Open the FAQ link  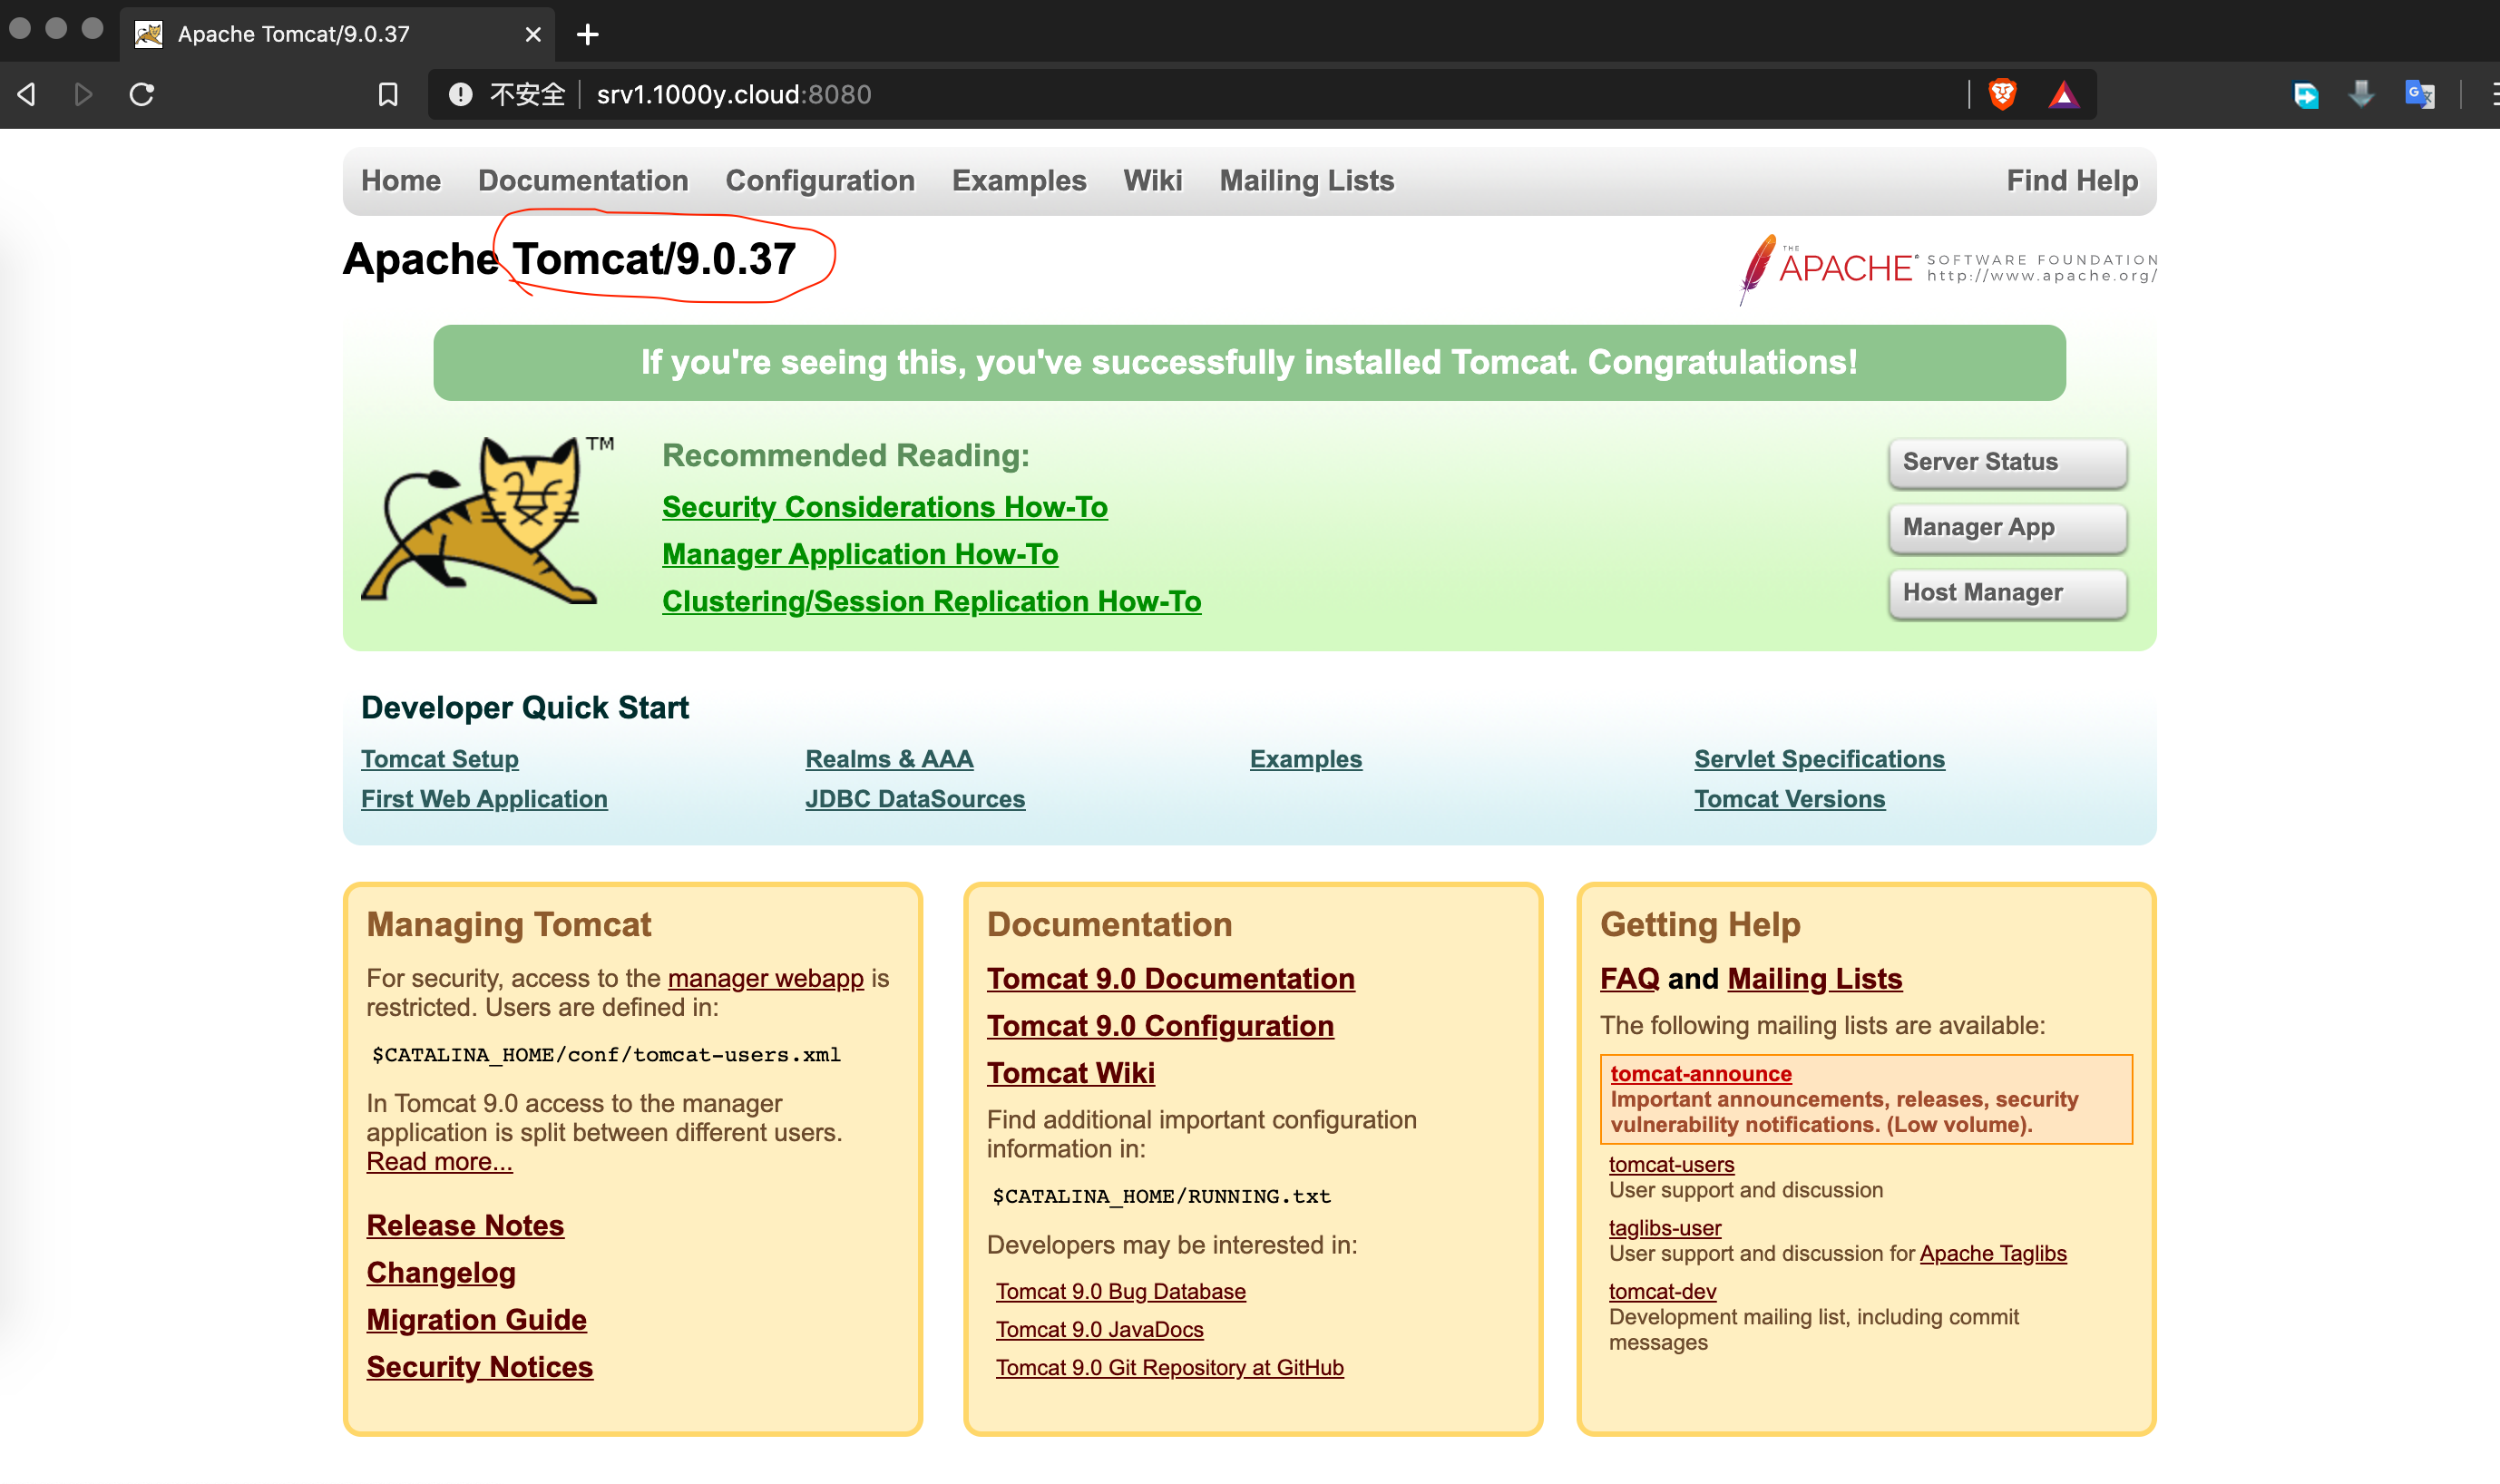point(1629,978)
